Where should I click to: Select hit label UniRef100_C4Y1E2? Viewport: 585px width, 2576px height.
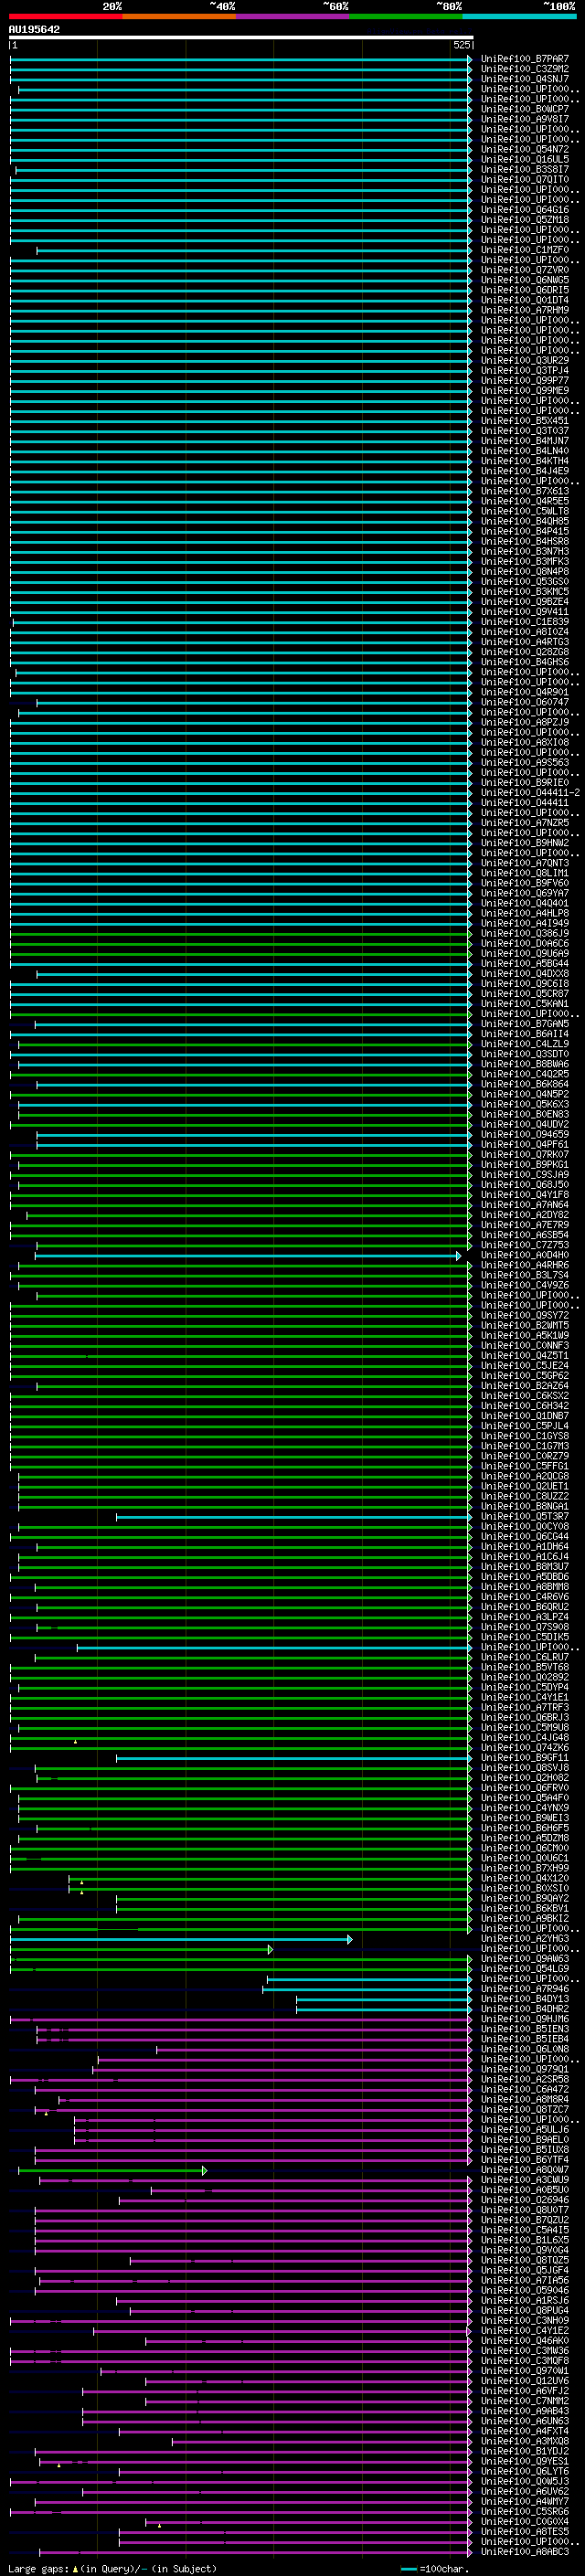tap(525, 2331)
